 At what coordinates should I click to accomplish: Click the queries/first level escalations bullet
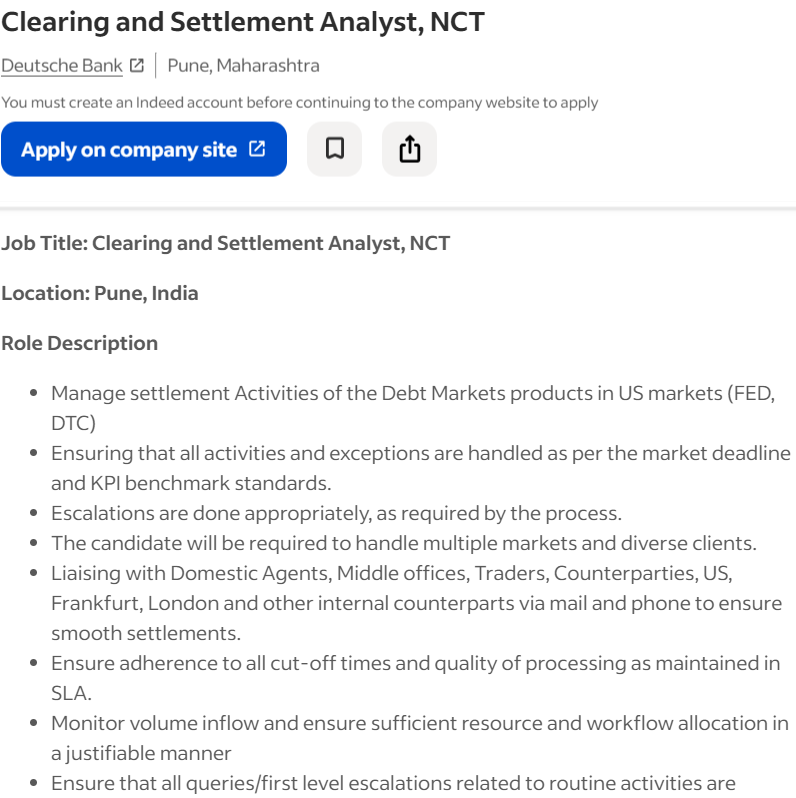[393, 783]
